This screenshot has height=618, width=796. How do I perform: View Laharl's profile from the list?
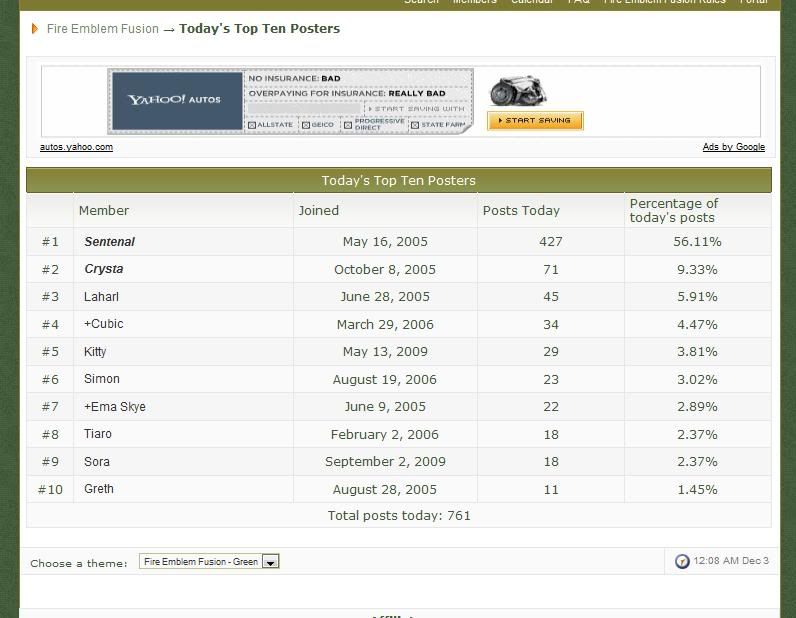click(101, 297)
